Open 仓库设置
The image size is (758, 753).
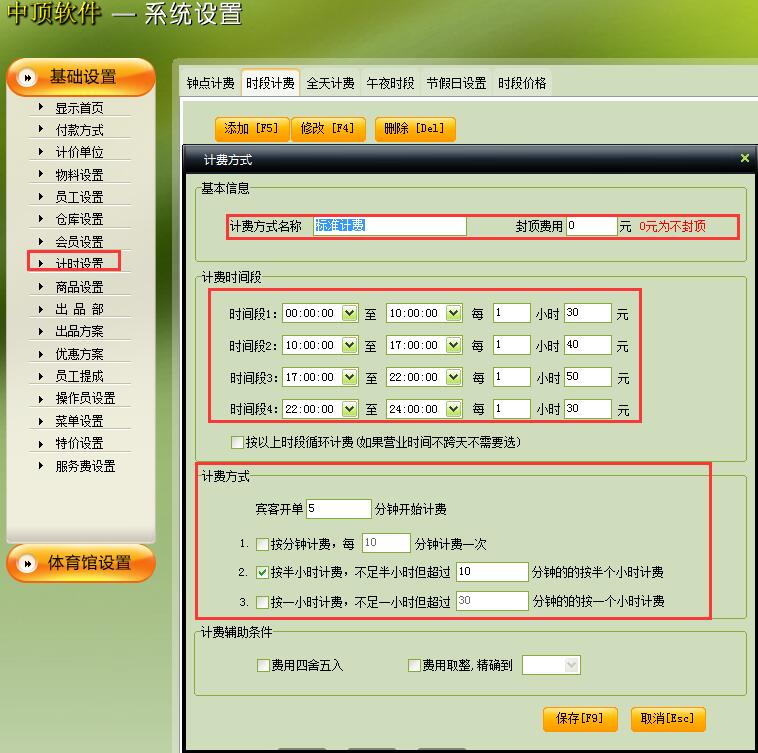(x=79, y=219)
